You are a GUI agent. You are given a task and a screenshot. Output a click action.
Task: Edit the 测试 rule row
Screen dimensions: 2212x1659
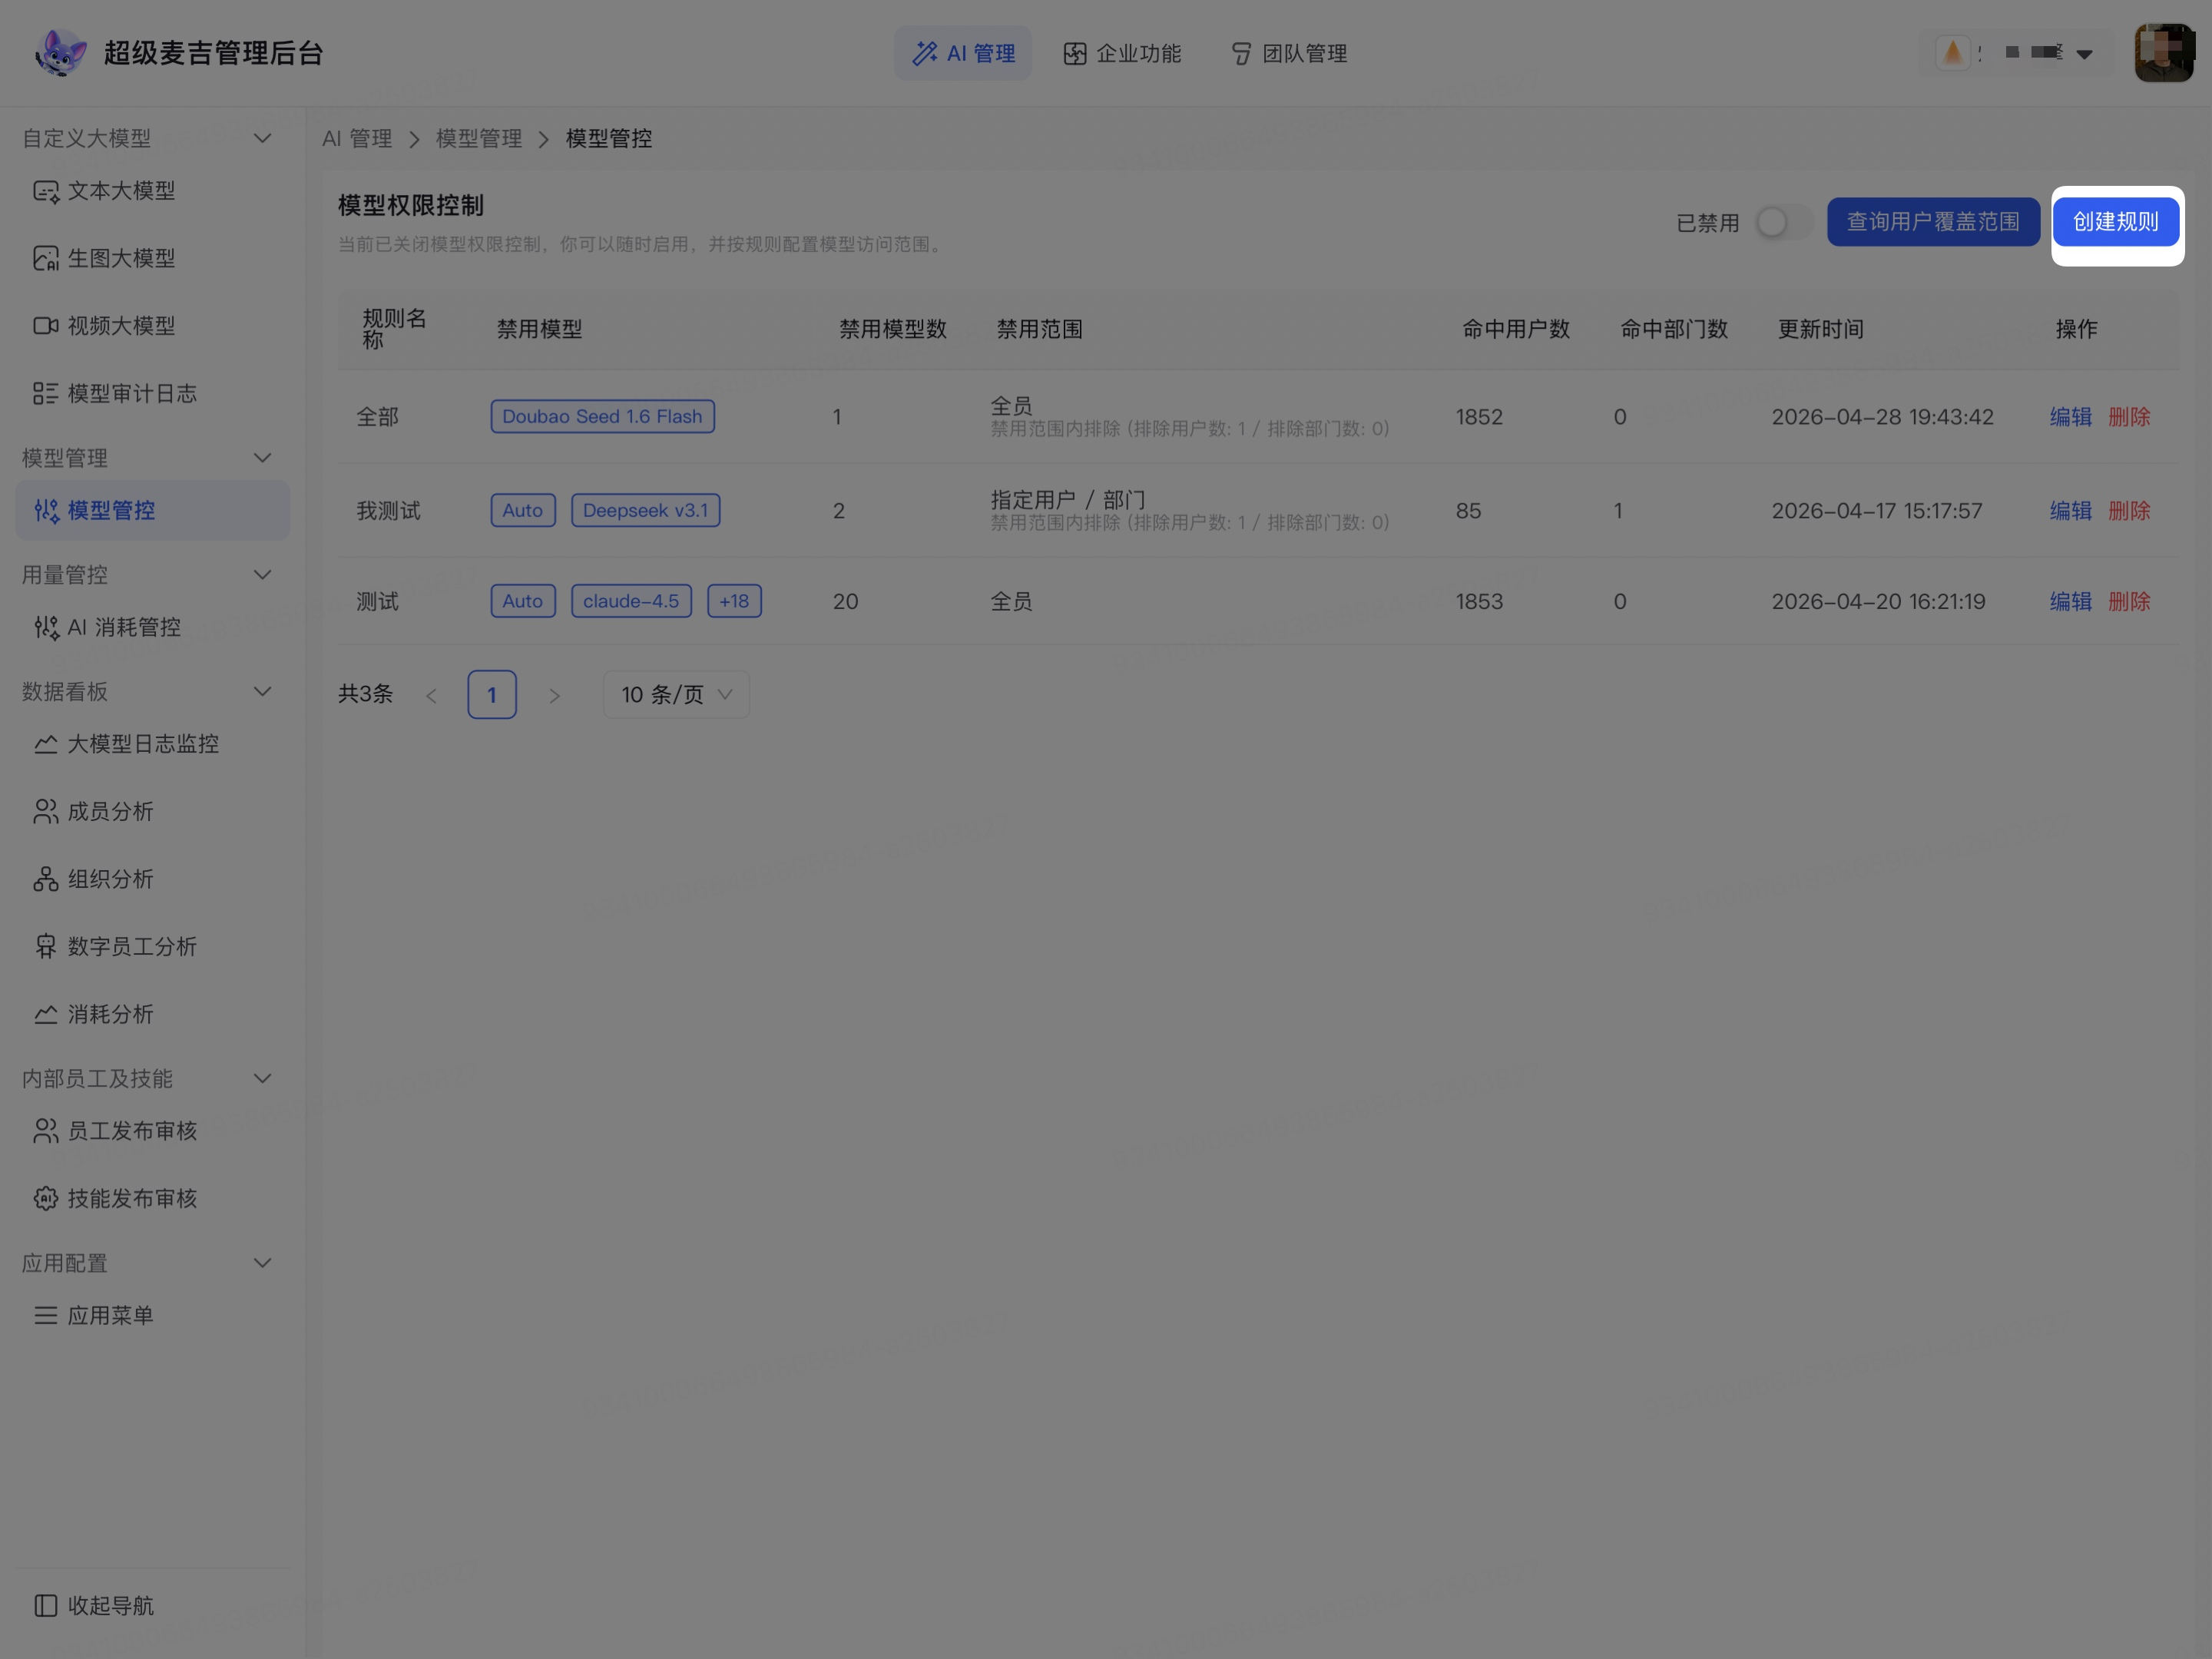[x=2070, y=602]
